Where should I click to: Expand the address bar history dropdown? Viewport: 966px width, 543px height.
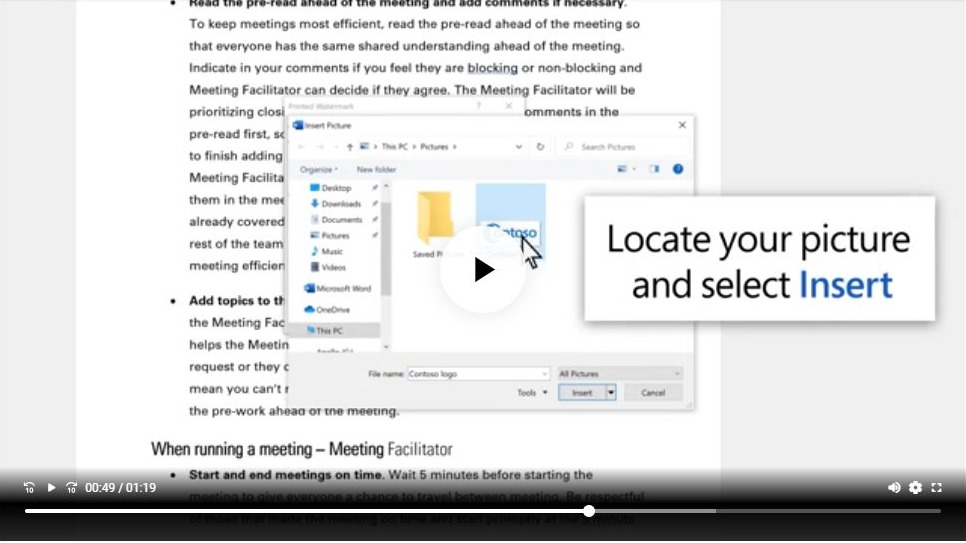(x=519, y=147)
